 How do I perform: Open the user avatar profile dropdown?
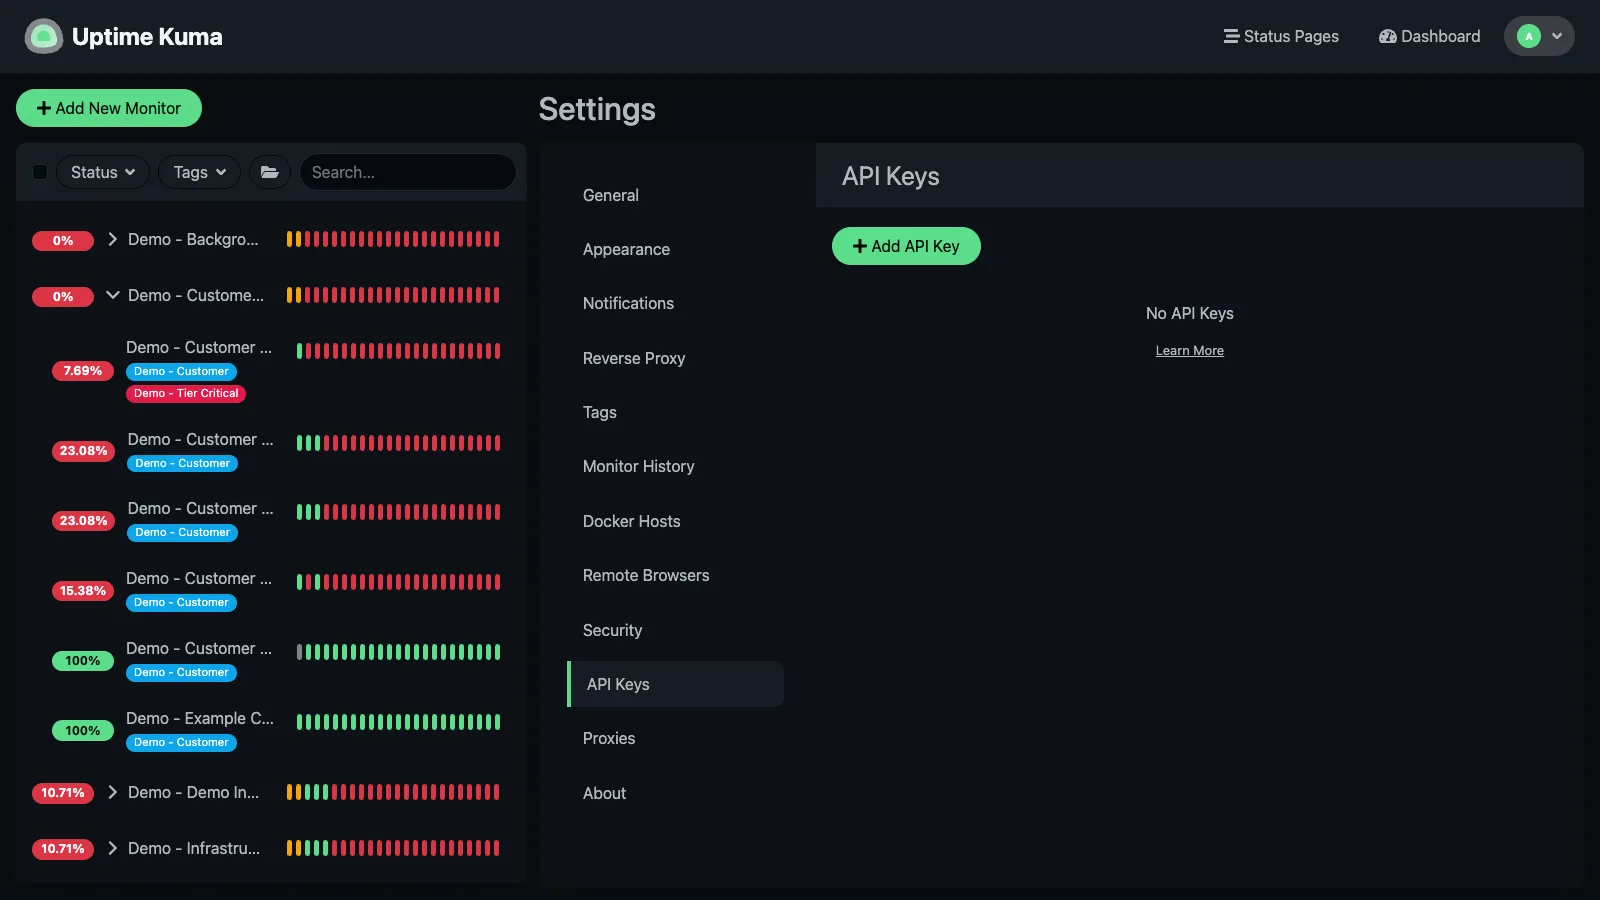(x=1539, y=36)
